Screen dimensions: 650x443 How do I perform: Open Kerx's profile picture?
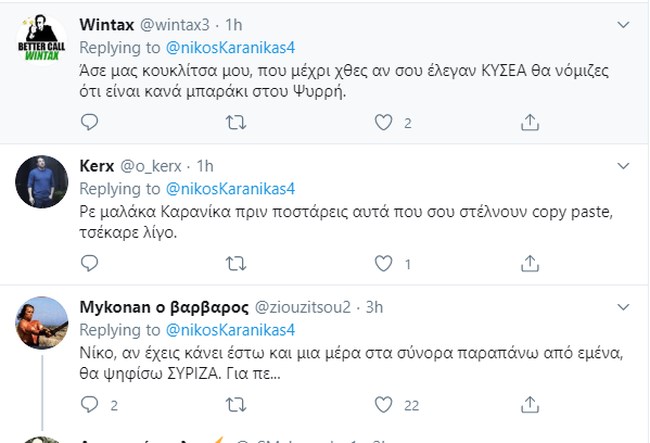click(44, 181)
